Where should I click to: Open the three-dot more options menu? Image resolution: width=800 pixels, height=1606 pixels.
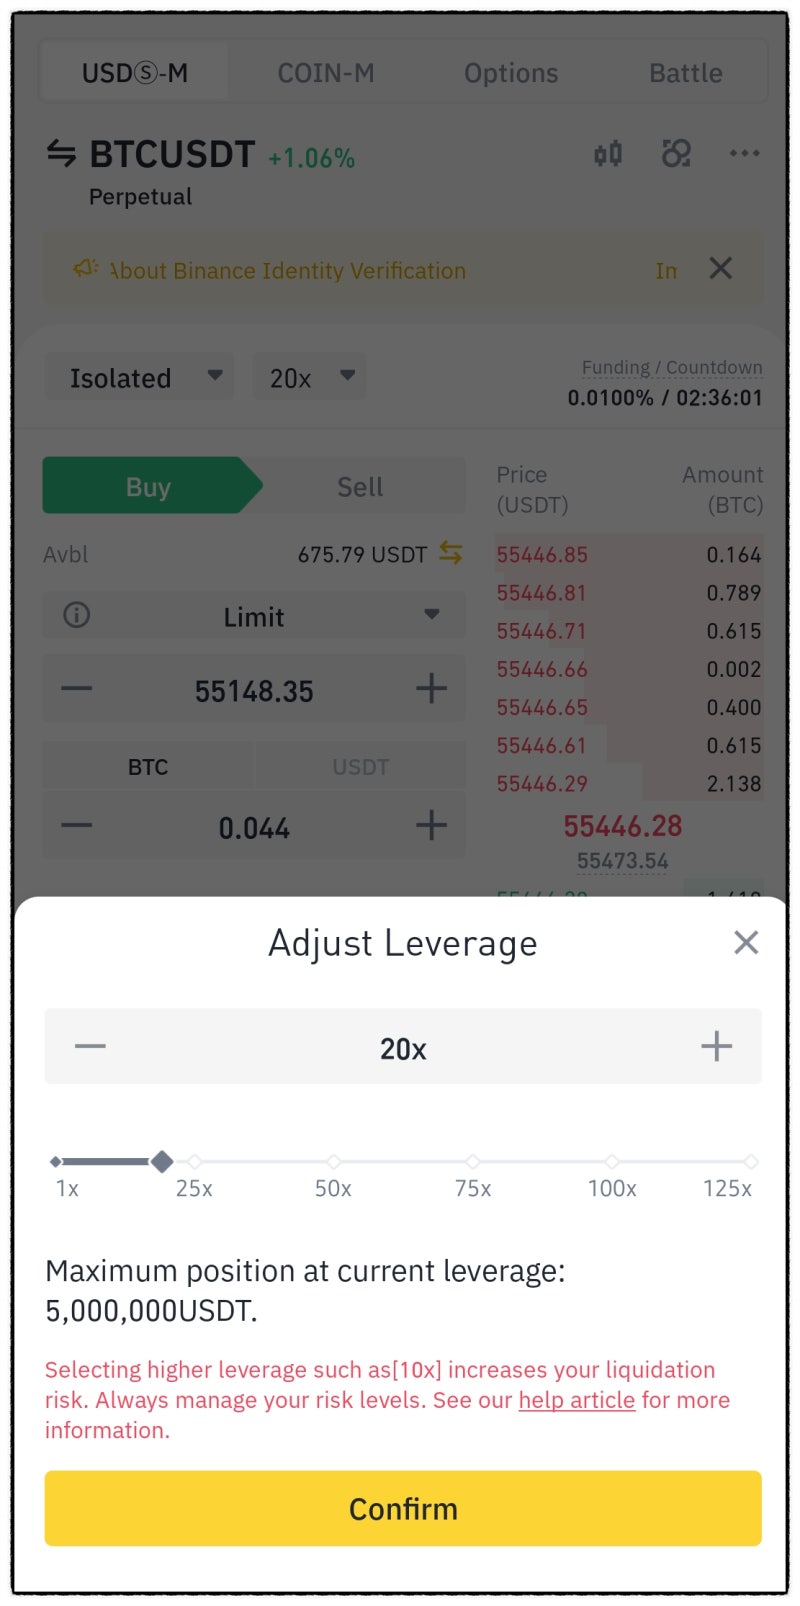click(x=744, y=154)
